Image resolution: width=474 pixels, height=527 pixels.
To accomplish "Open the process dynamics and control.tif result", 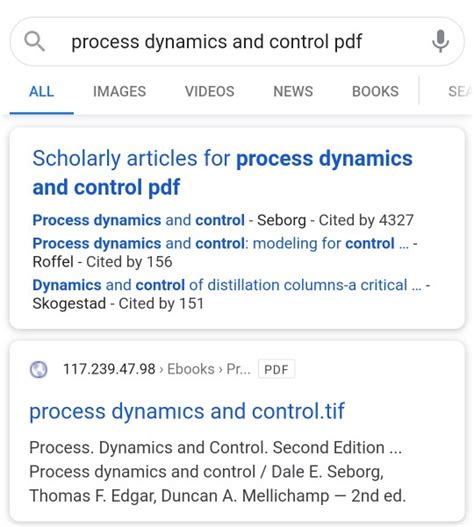I will [x=187, y=411].
